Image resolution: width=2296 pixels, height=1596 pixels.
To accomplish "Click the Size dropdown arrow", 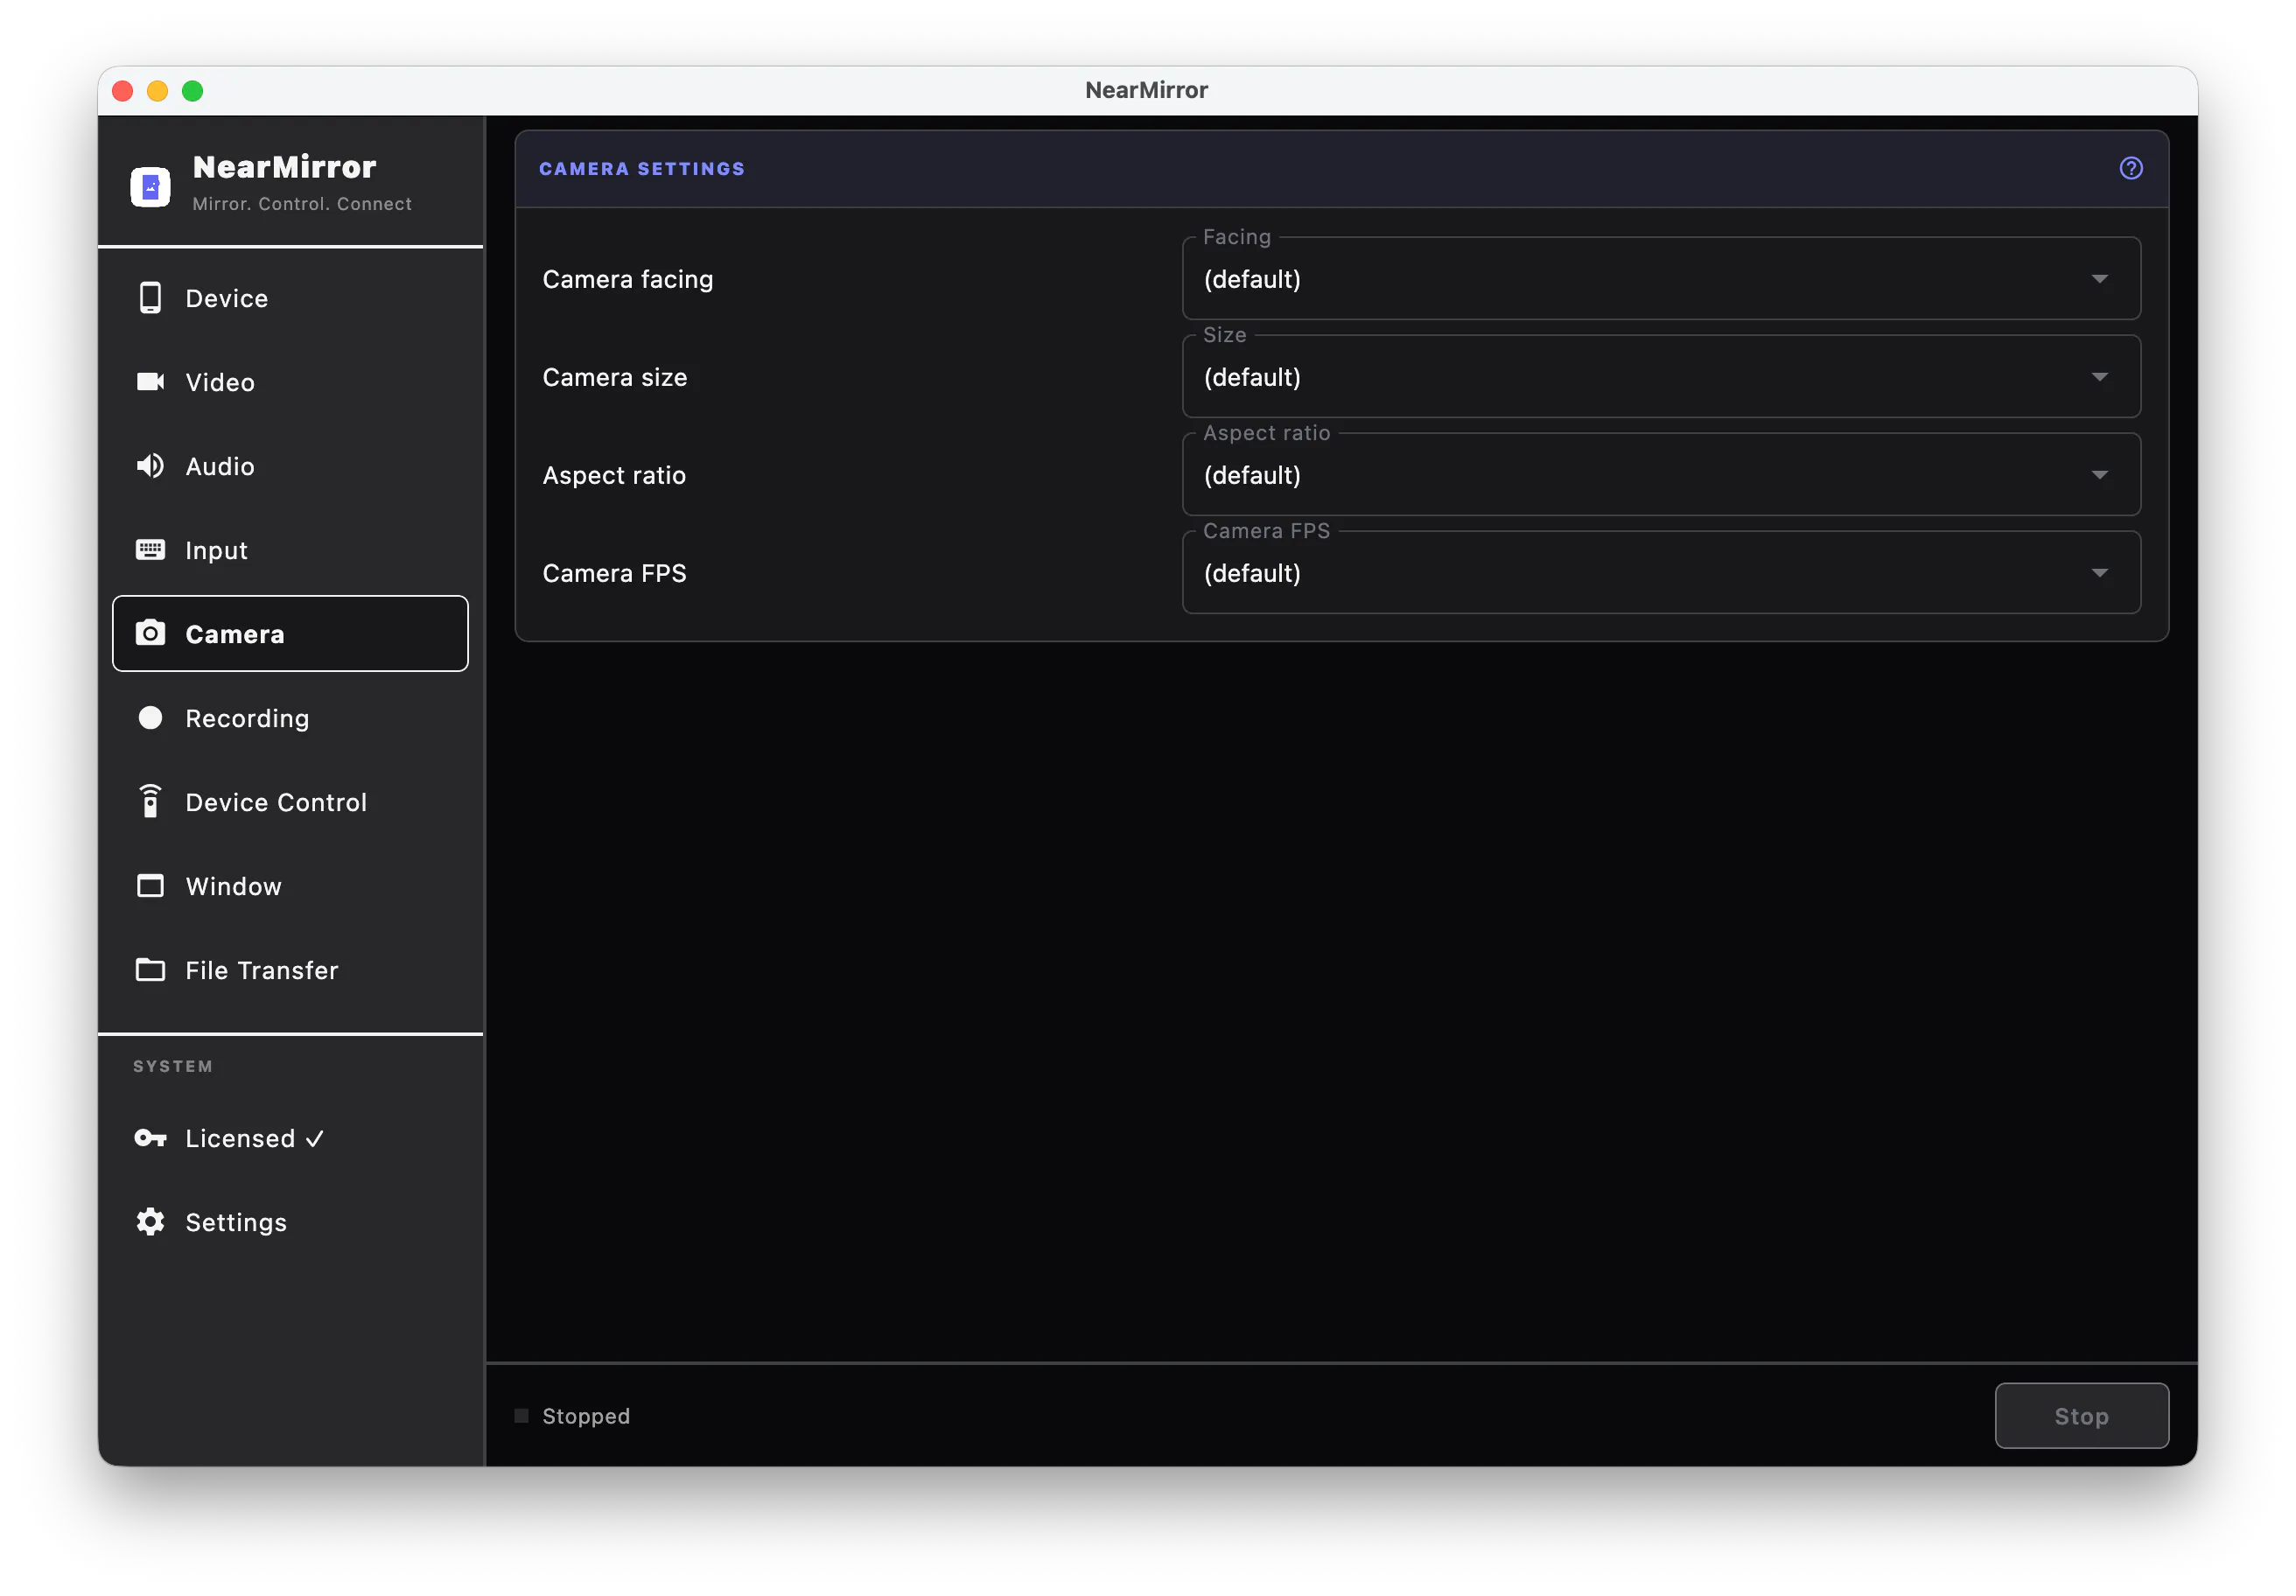I will point(2099,377).
